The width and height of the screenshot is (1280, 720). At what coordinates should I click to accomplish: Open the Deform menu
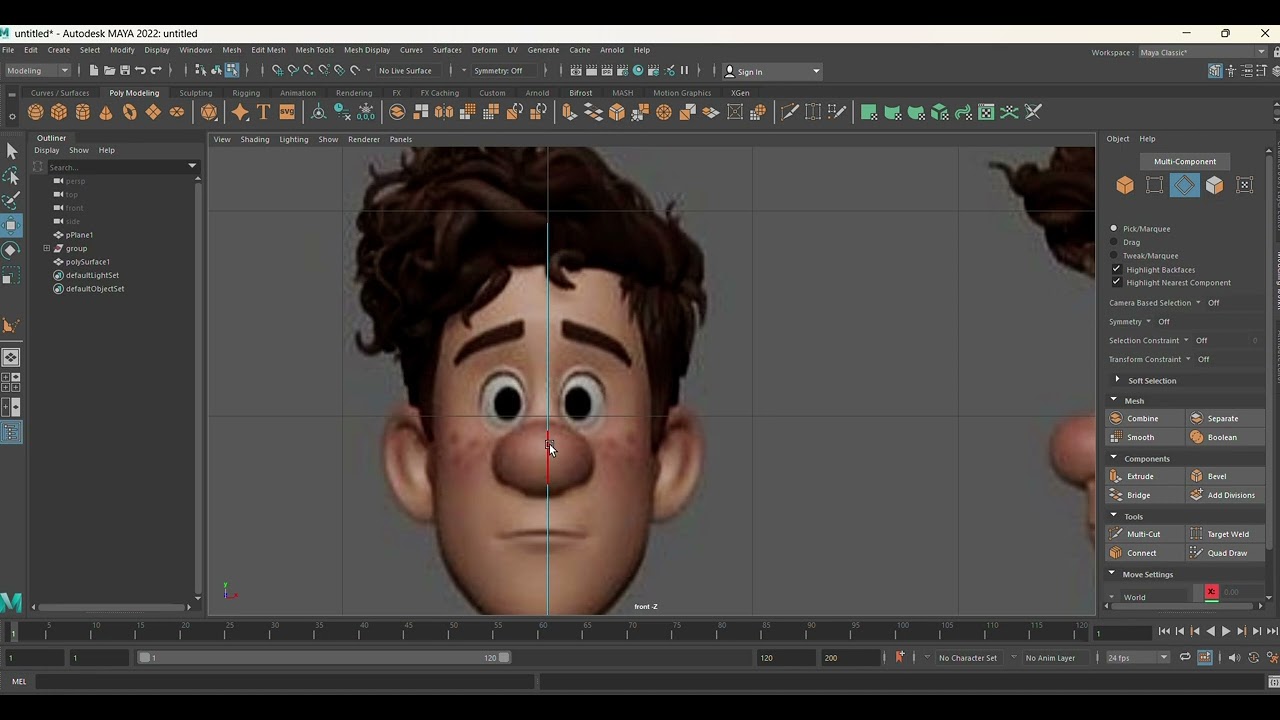(484, 50)
